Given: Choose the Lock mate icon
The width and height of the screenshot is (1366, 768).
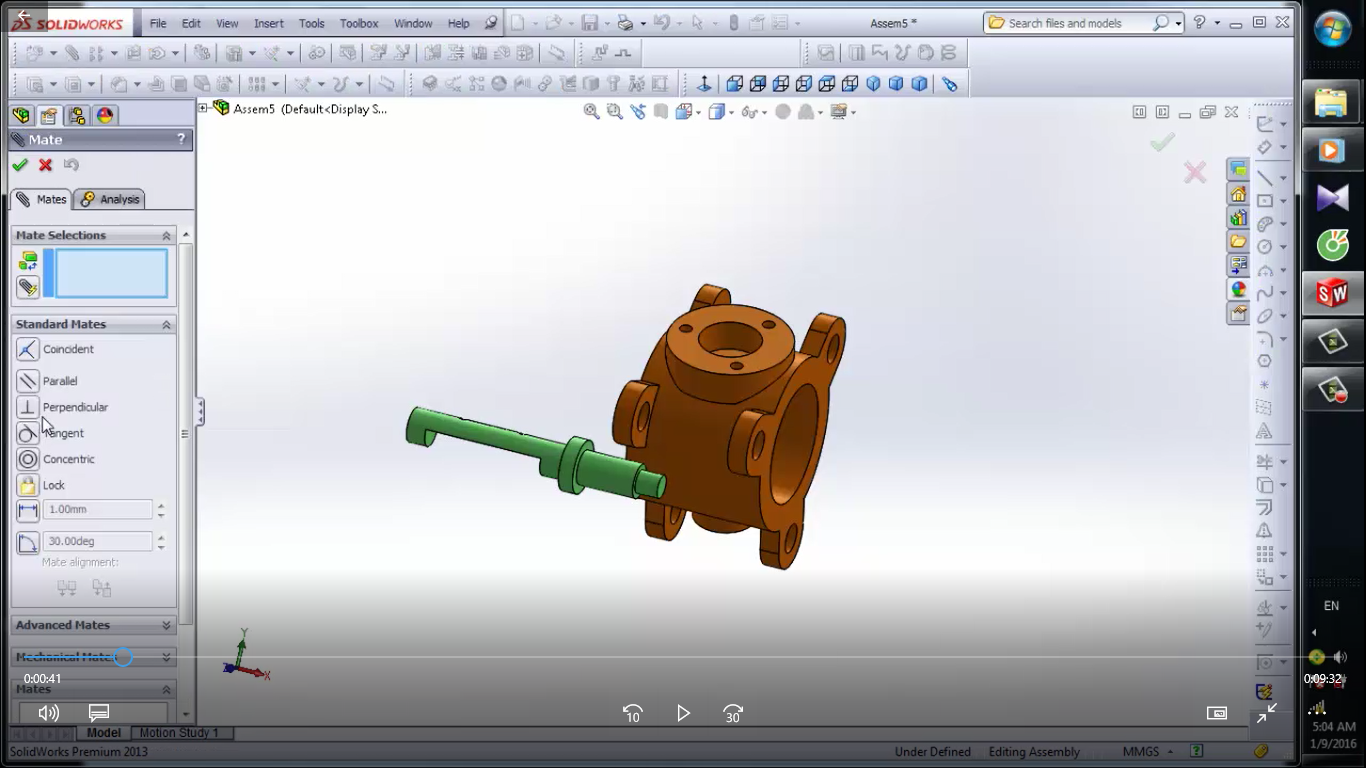Looking at the screenshot, I should tap(28, 485).
